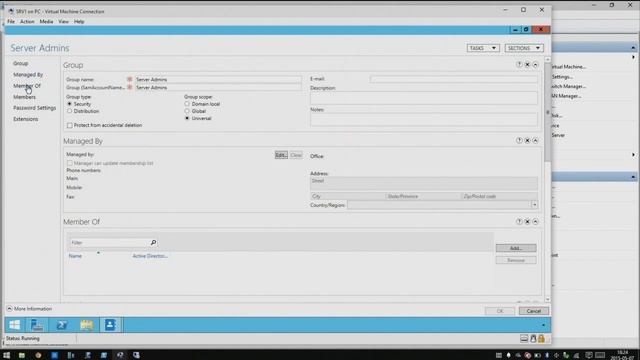Open the notification center icon in the system tray
The image size is (640, 360).
[589, 355]
